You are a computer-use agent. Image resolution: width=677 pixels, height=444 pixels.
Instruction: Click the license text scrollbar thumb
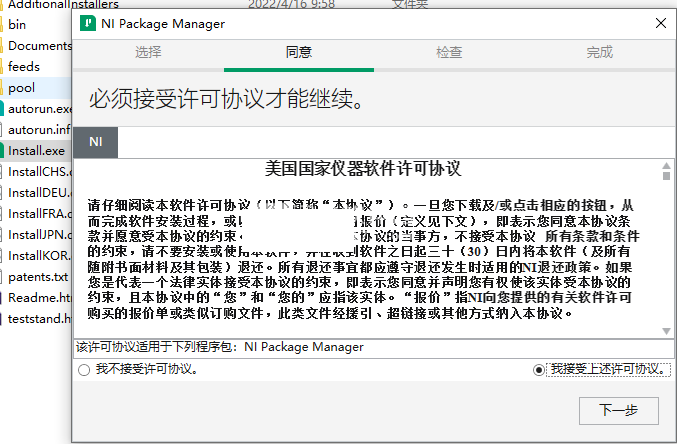point(666,176)
